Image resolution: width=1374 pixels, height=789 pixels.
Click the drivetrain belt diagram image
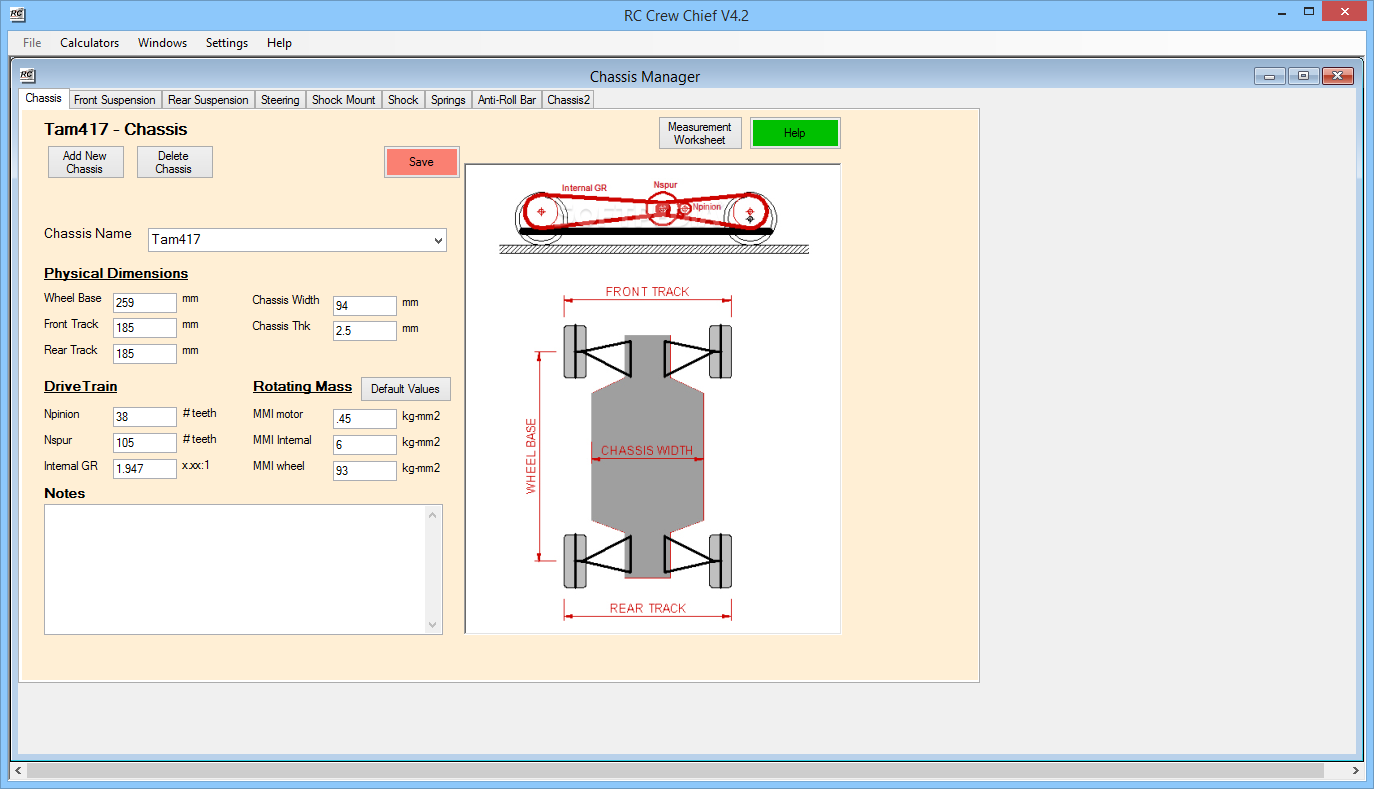(654, 216)
